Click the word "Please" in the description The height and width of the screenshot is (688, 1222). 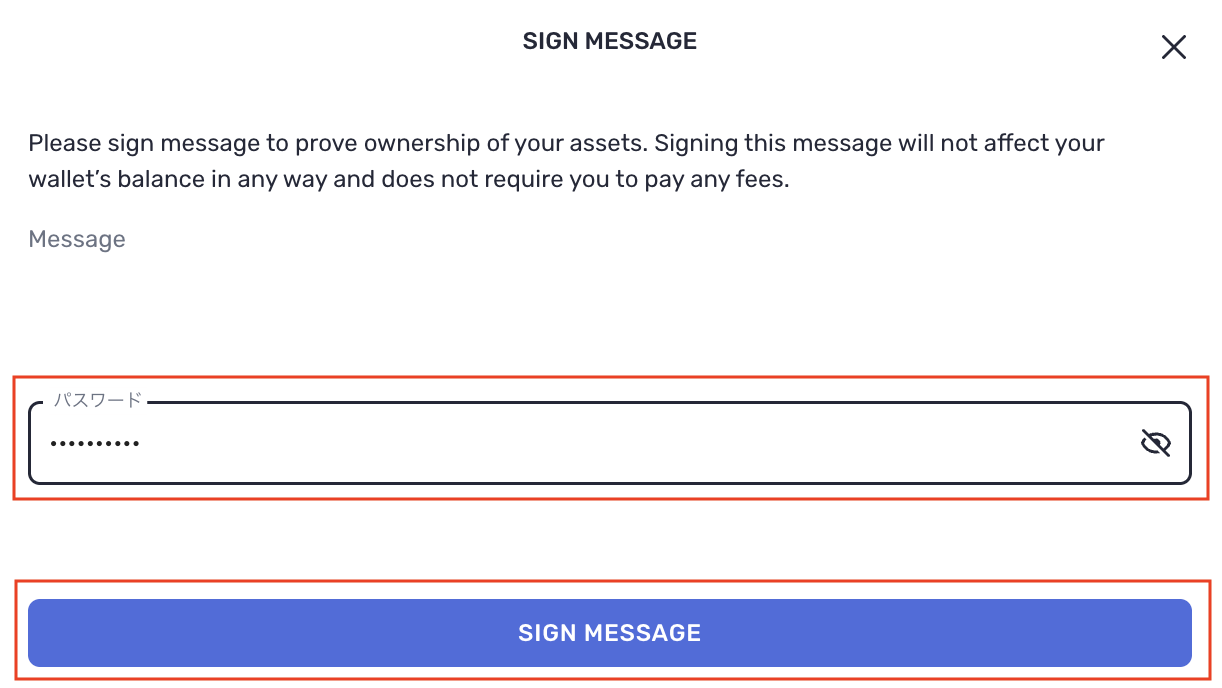click(64, 143)
